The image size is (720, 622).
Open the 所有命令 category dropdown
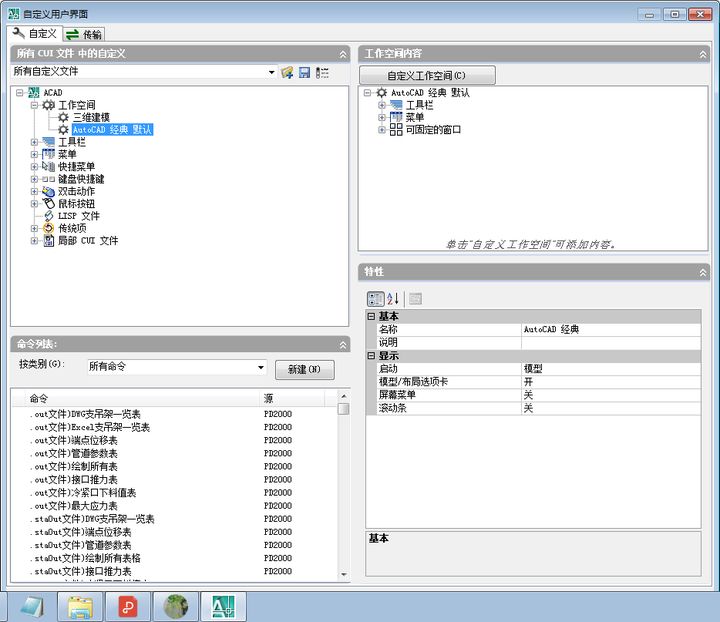coord(260,367)
